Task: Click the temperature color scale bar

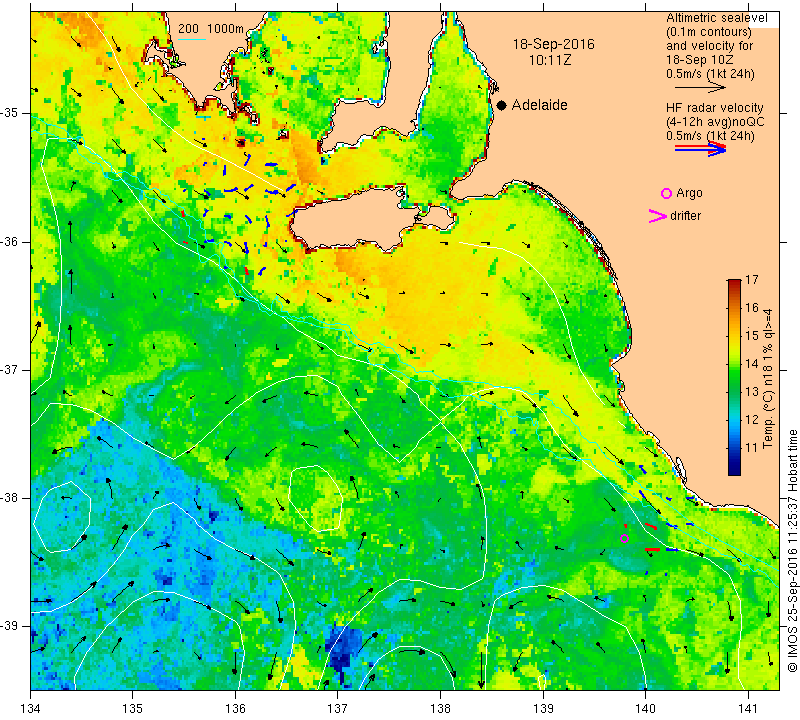Action: pyautogui.click(x=734, y=377)
